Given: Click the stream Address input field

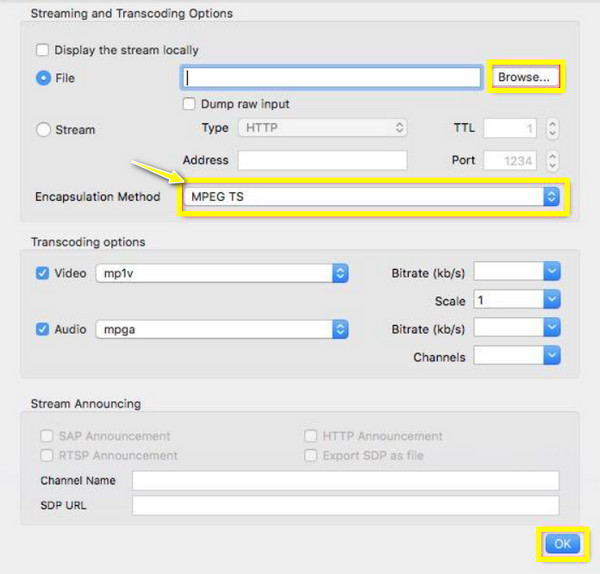Looking at the screenshot, I should (x=323, y=160).
